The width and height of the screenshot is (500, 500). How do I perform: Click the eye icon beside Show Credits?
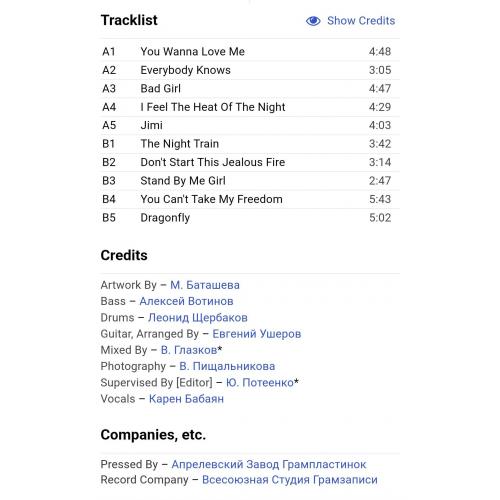tap(313, 21)
